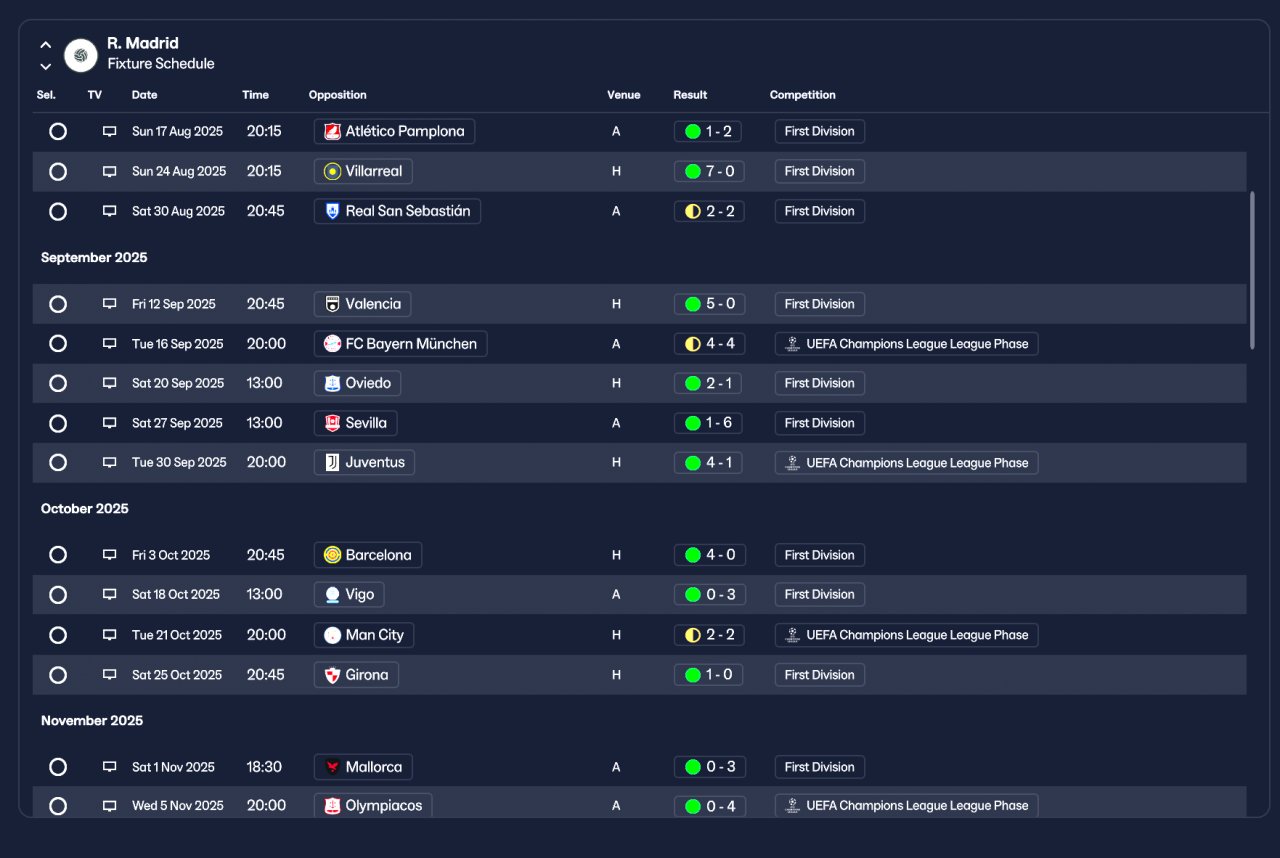Click the Juventus club crest
The height and width of the screenshot is (858, 1280).
point(332,463)
